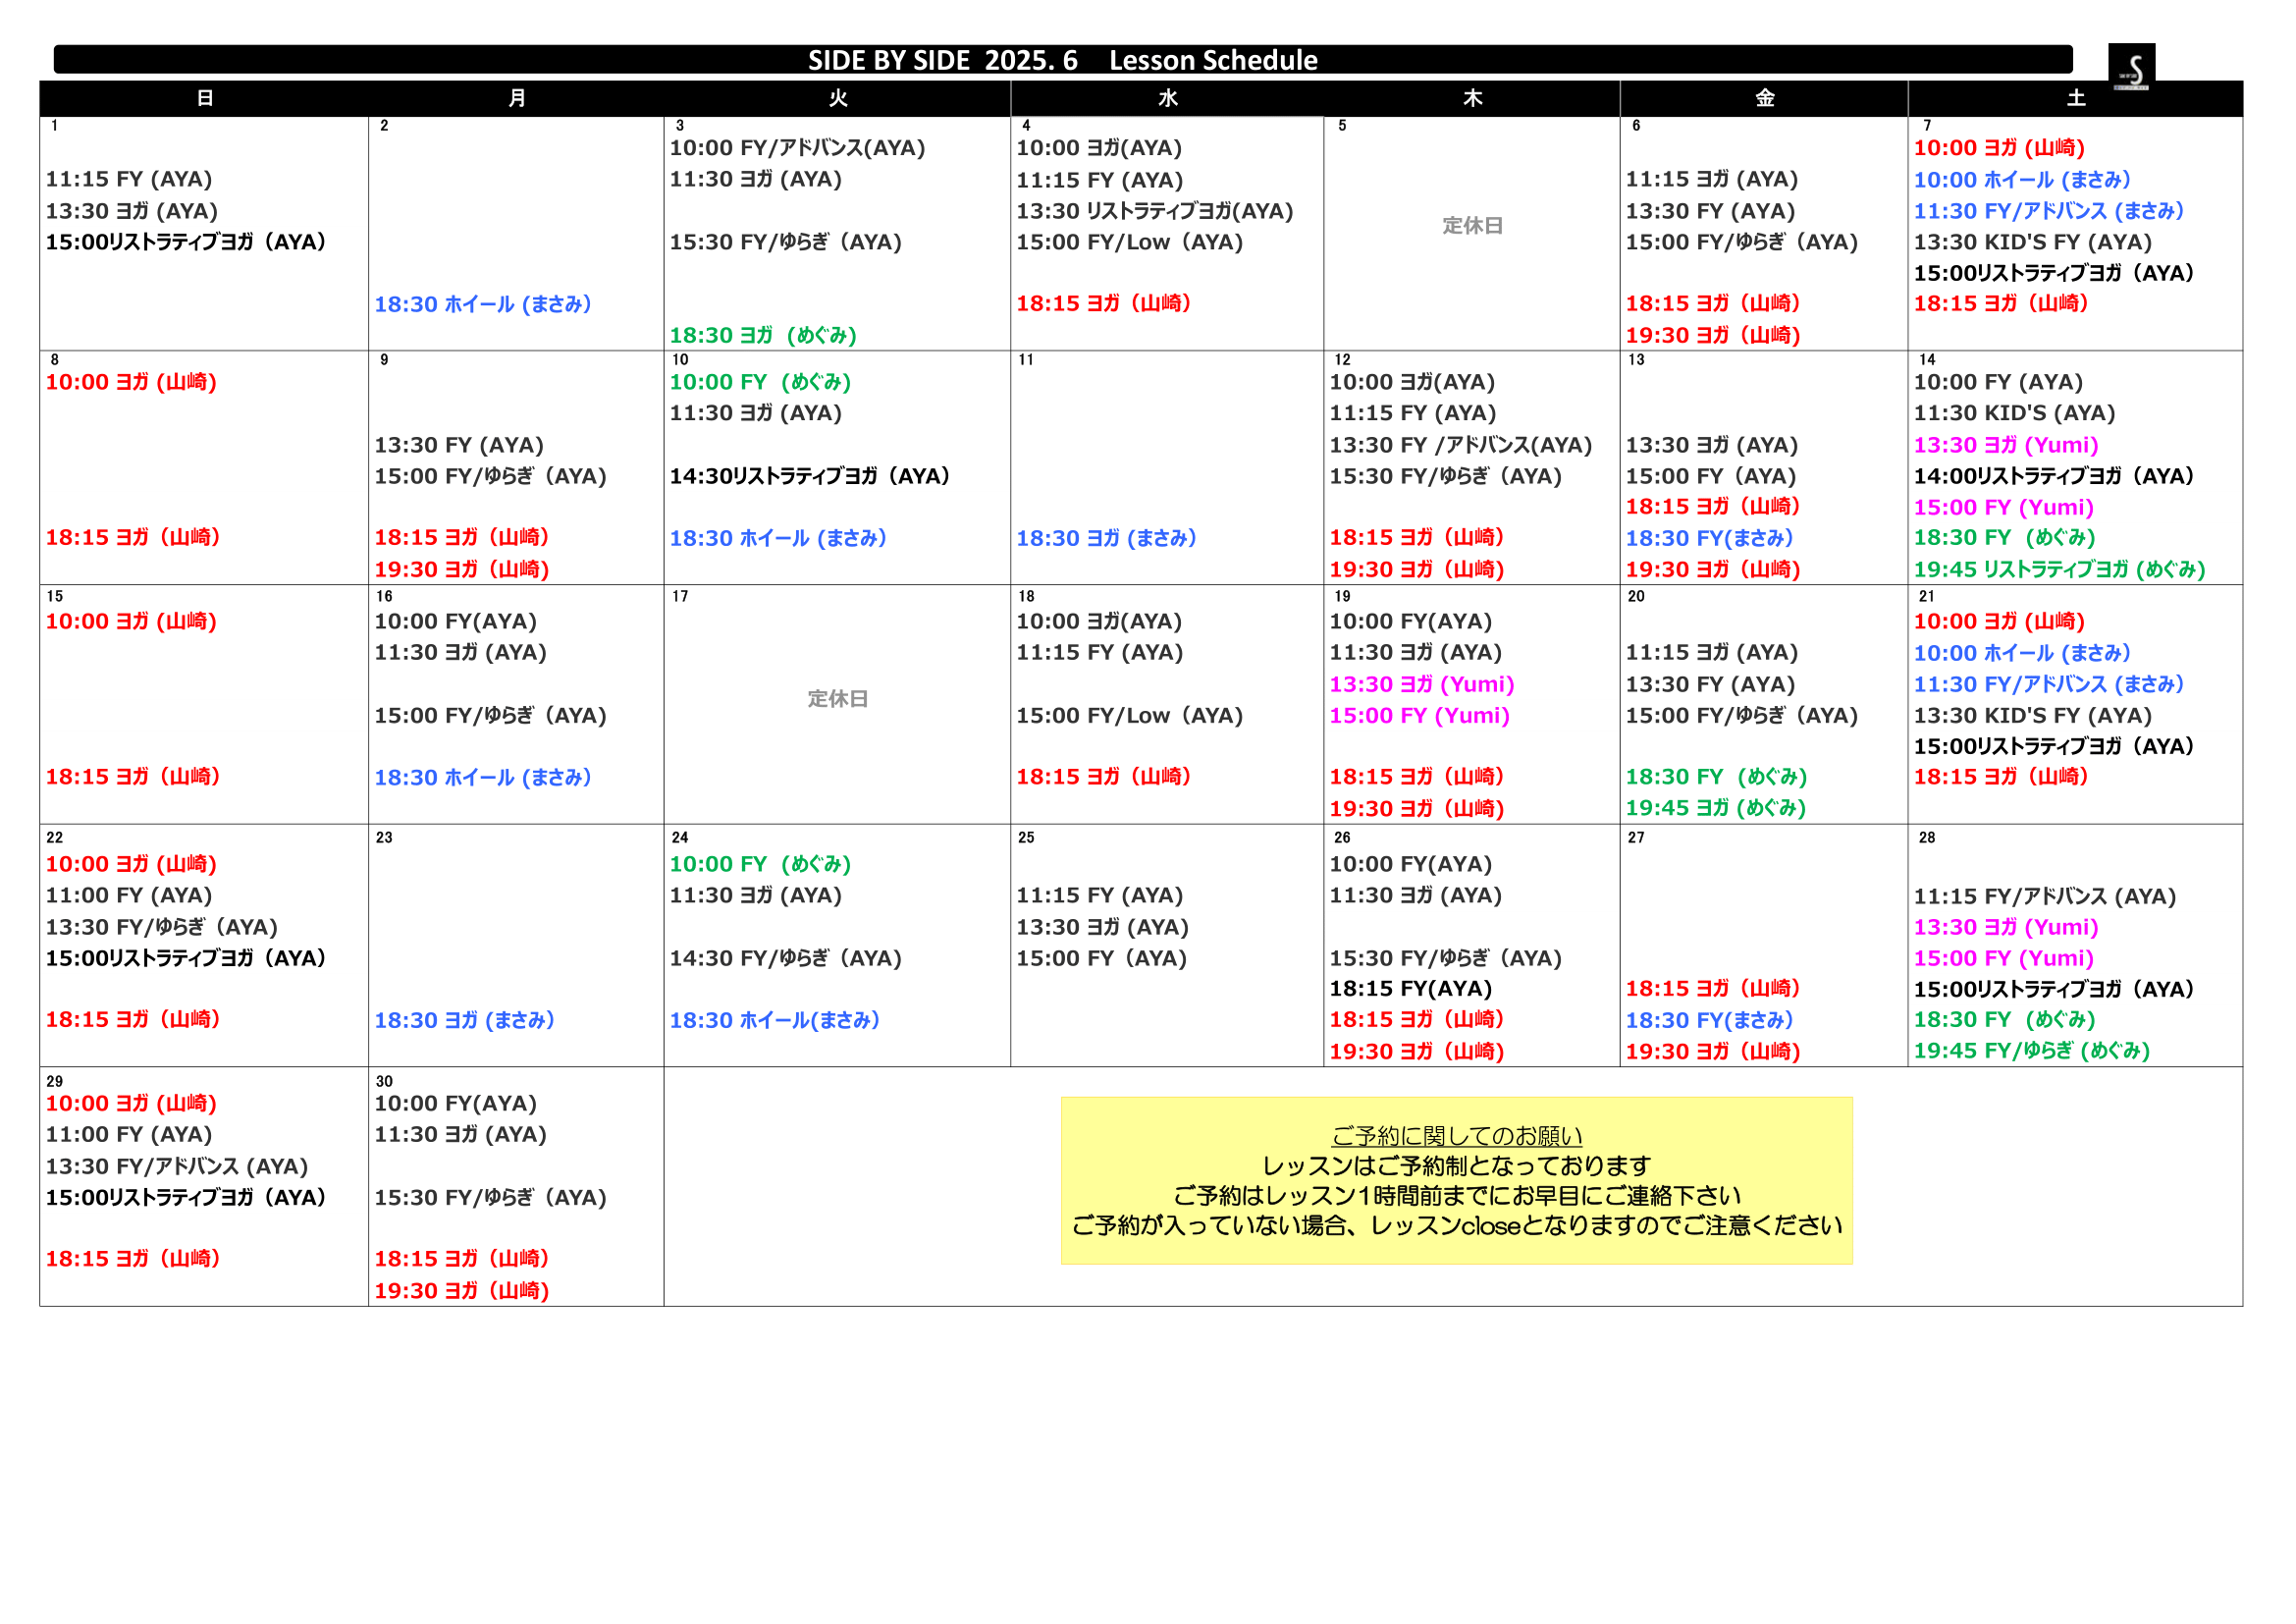The image size is (2296, 1624).
Task: Click the date number 11 cell label
Action: tap(1026, 360)
